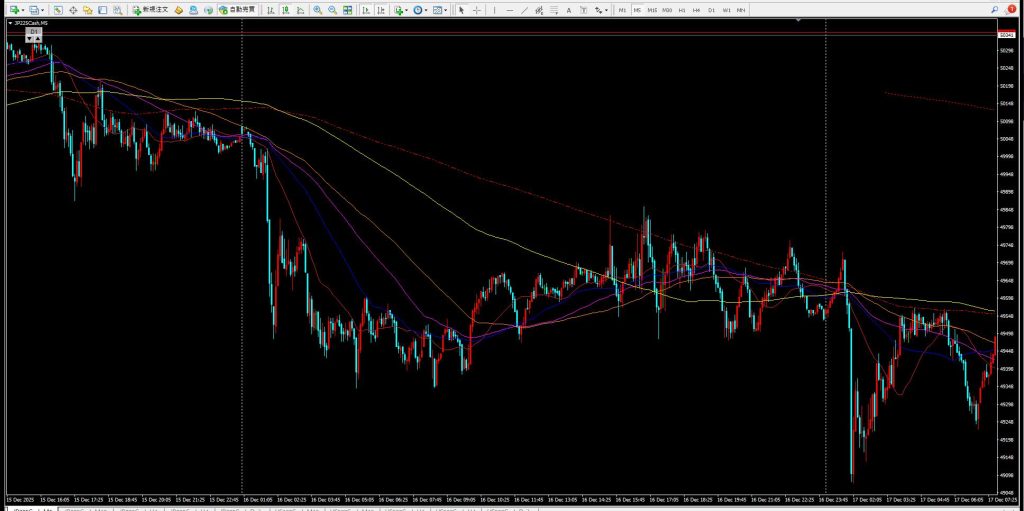Screen dimensions: 1024x511
Task: Switch to the M15 timeframe
Action: click(652, 9)
